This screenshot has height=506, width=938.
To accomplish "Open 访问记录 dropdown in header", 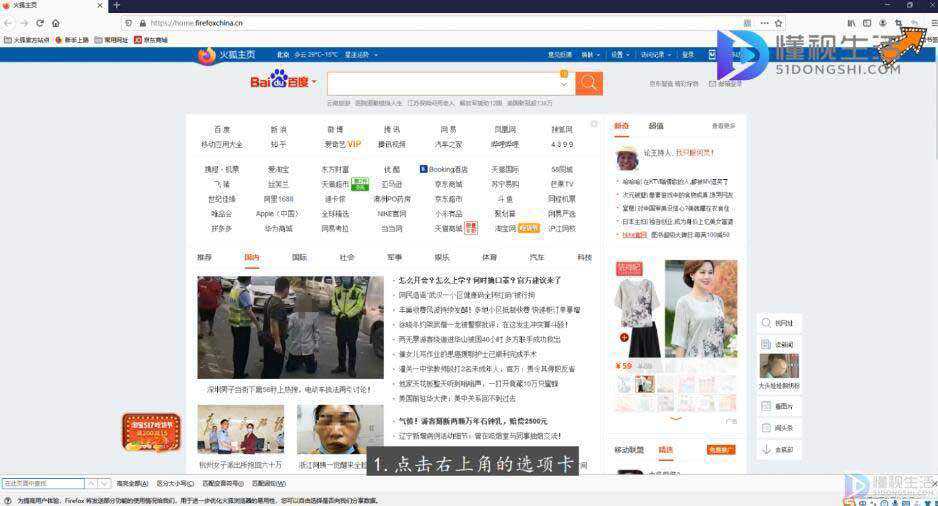I will [656, 54].
